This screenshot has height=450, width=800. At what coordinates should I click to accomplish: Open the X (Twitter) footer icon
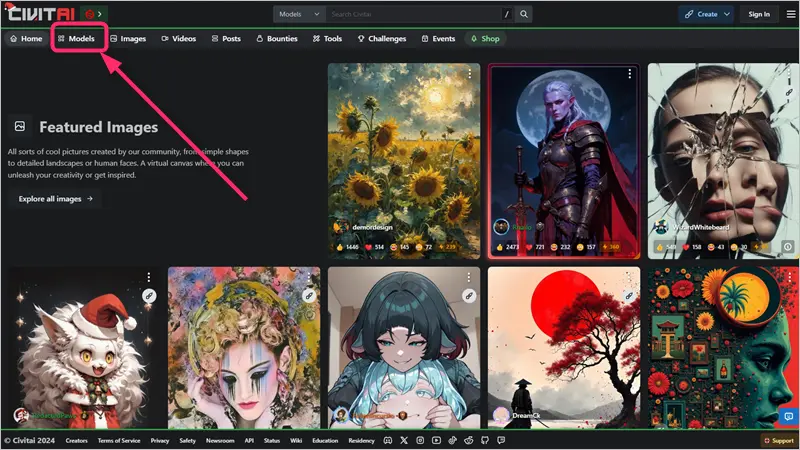coord(404,440)
